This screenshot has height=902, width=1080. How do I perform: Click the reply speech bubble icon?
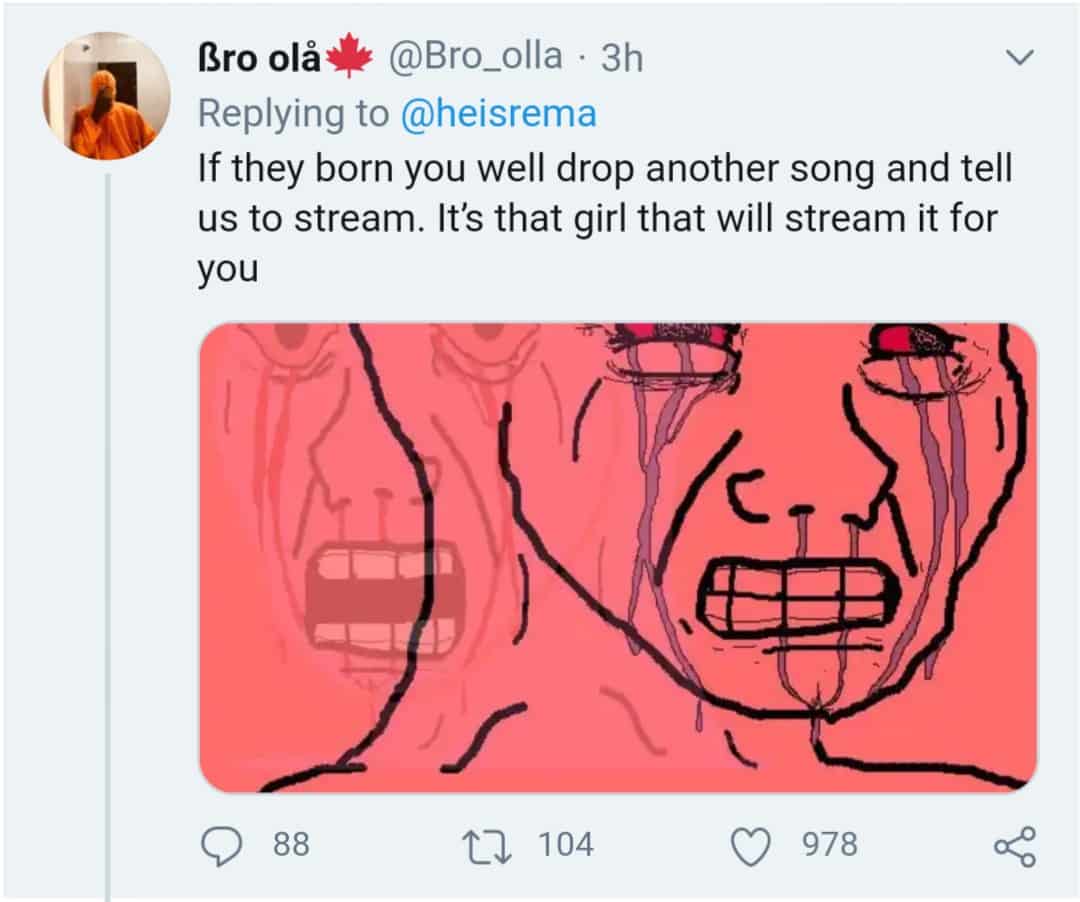[221, 846]
